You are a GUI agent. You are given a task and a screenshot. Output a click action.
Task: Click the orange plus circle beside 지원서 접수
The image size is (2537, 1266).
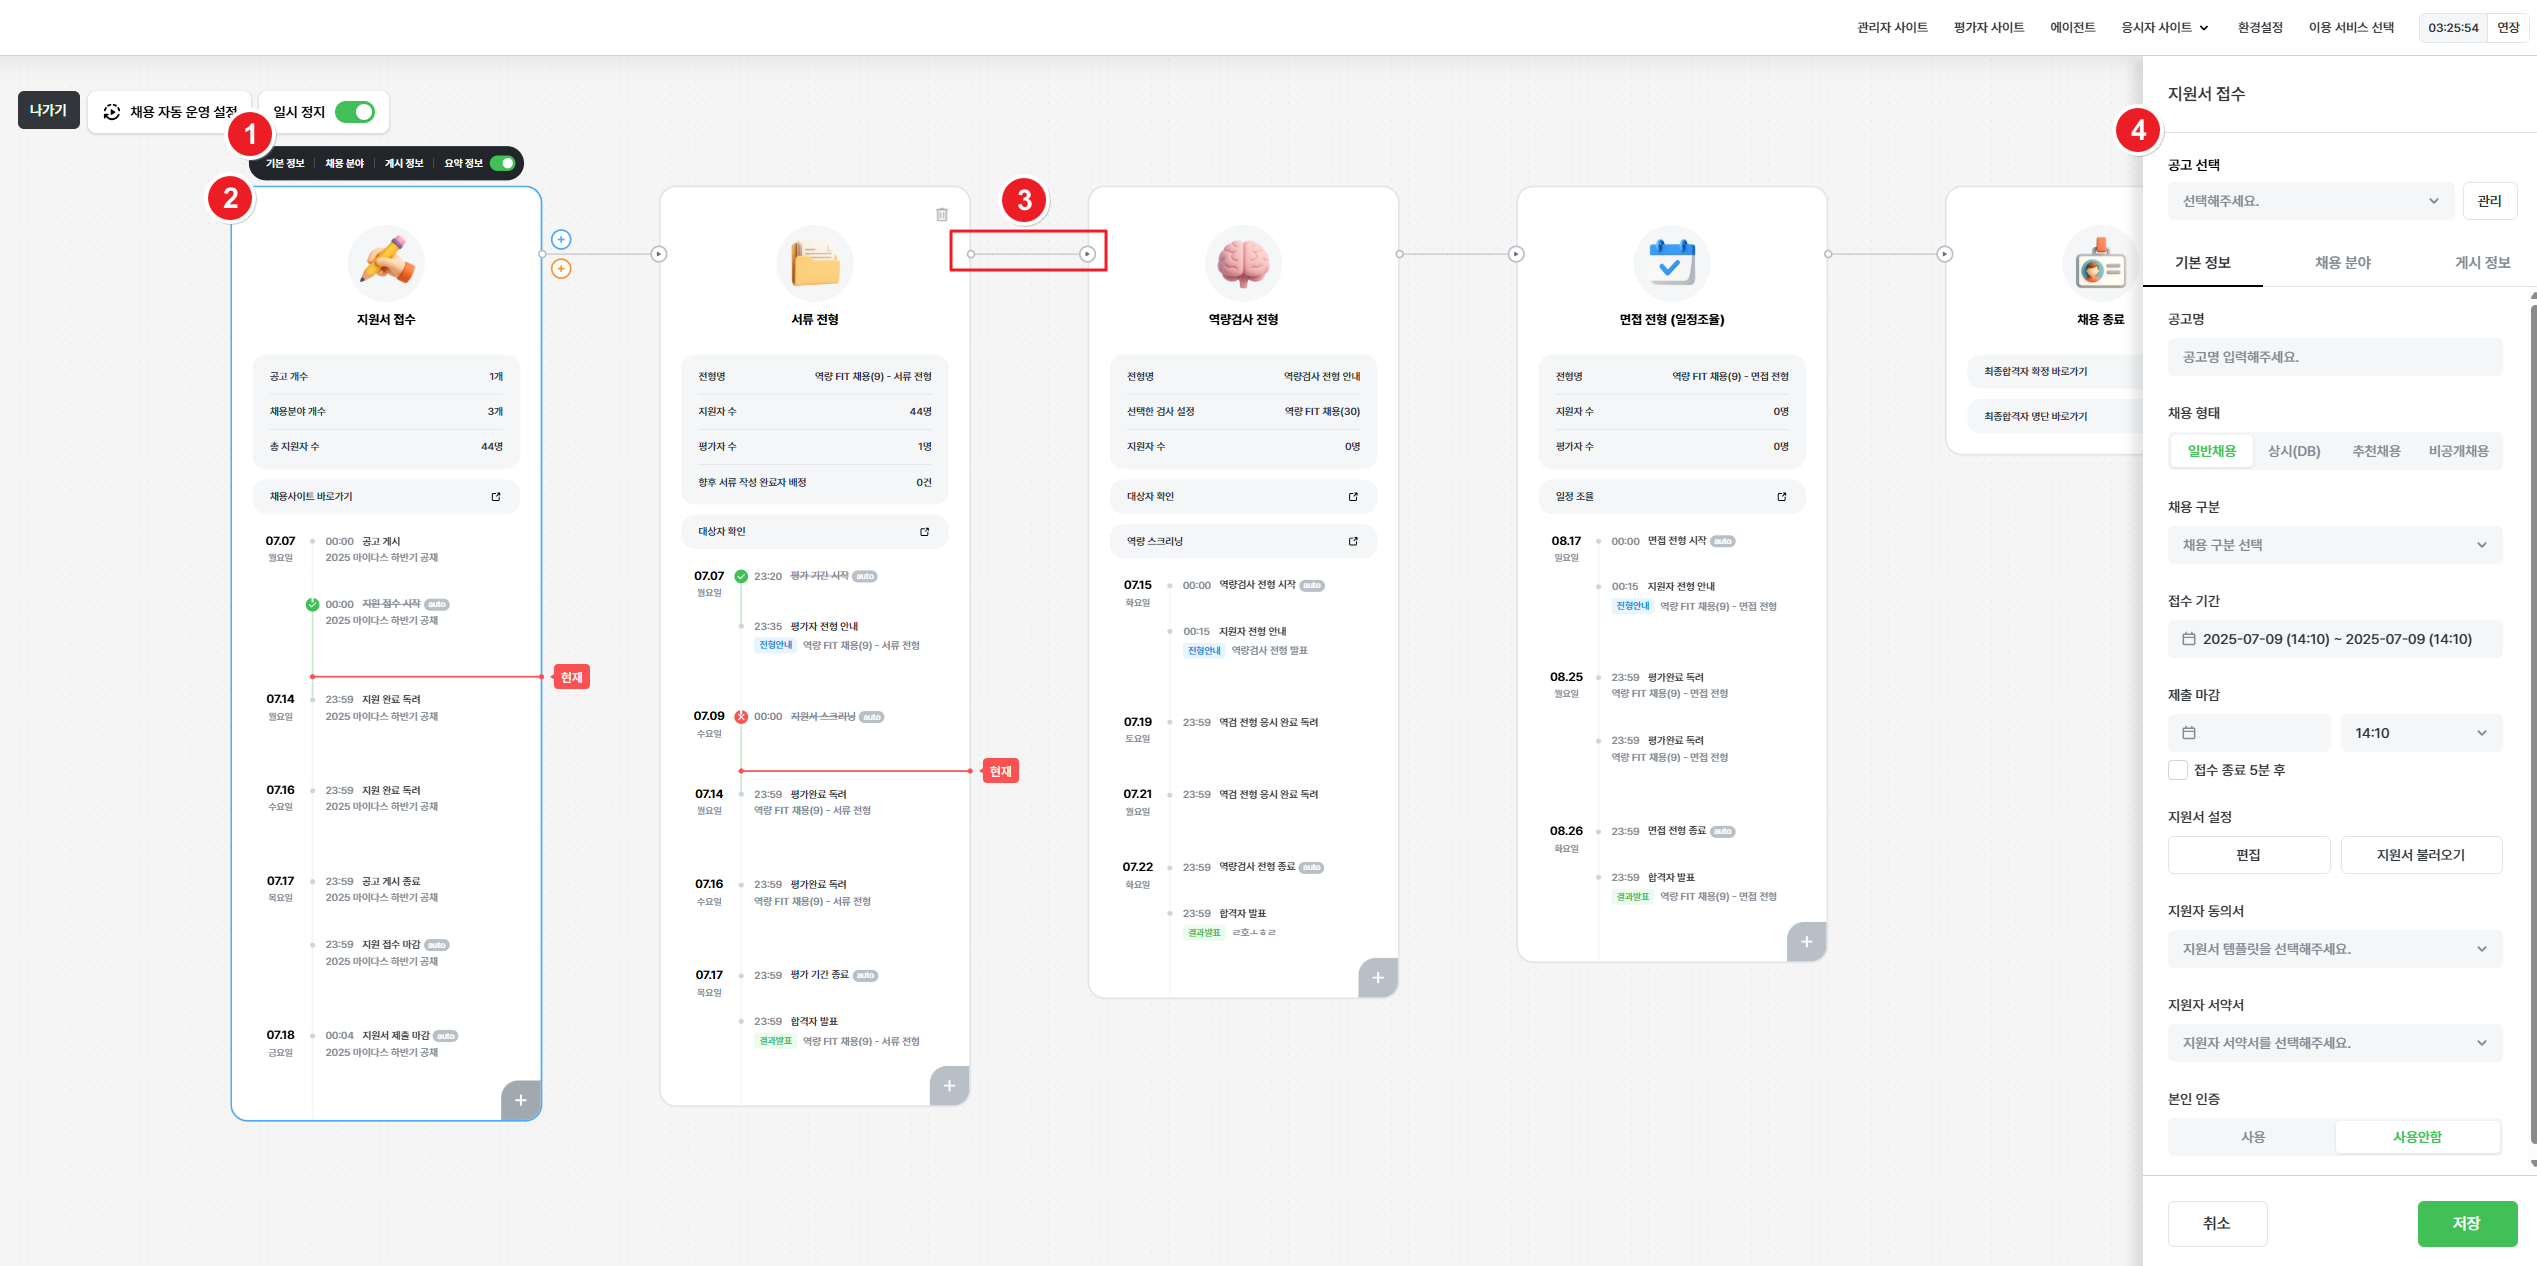(561, 269)
